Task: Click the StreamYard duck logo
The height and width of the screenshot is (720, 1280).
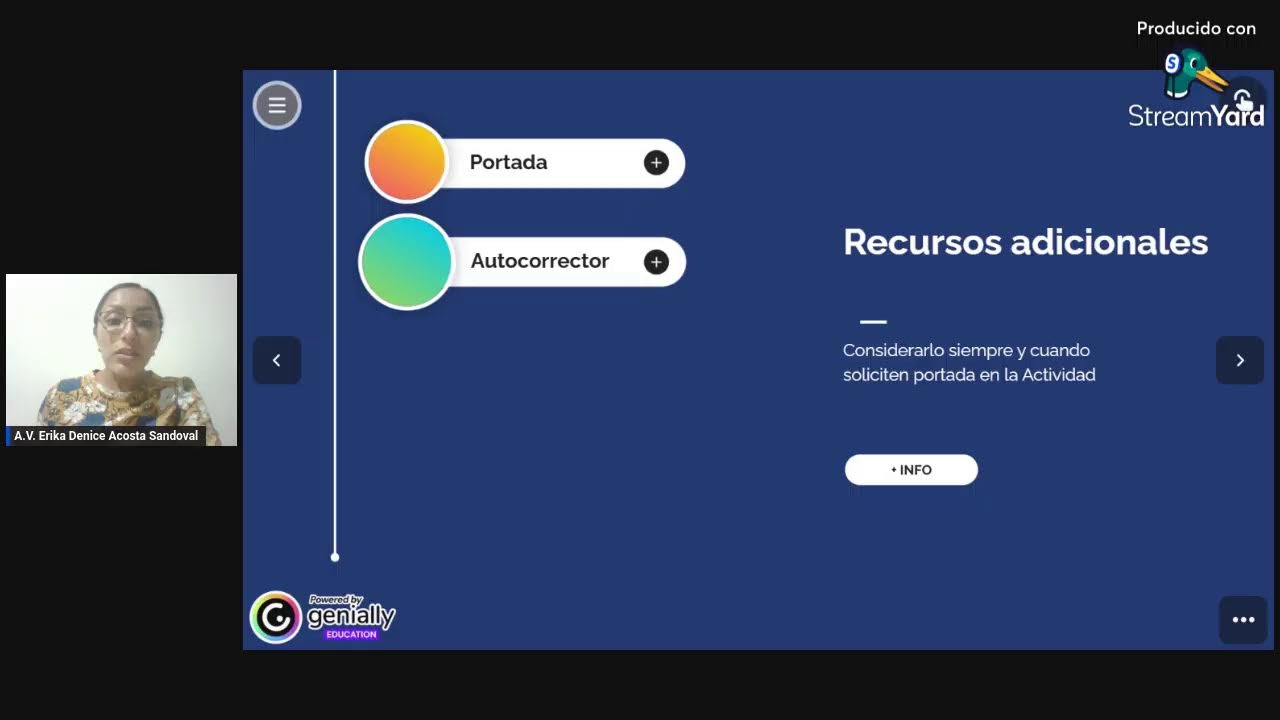Action: coord(1193,75)
